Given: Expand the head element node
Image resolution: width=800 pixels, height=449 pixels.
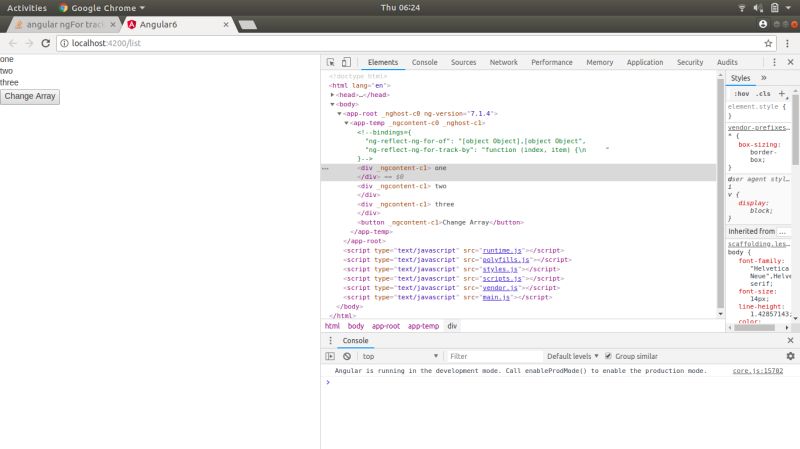Looking at the screenshot, I should tap(332, 95).
